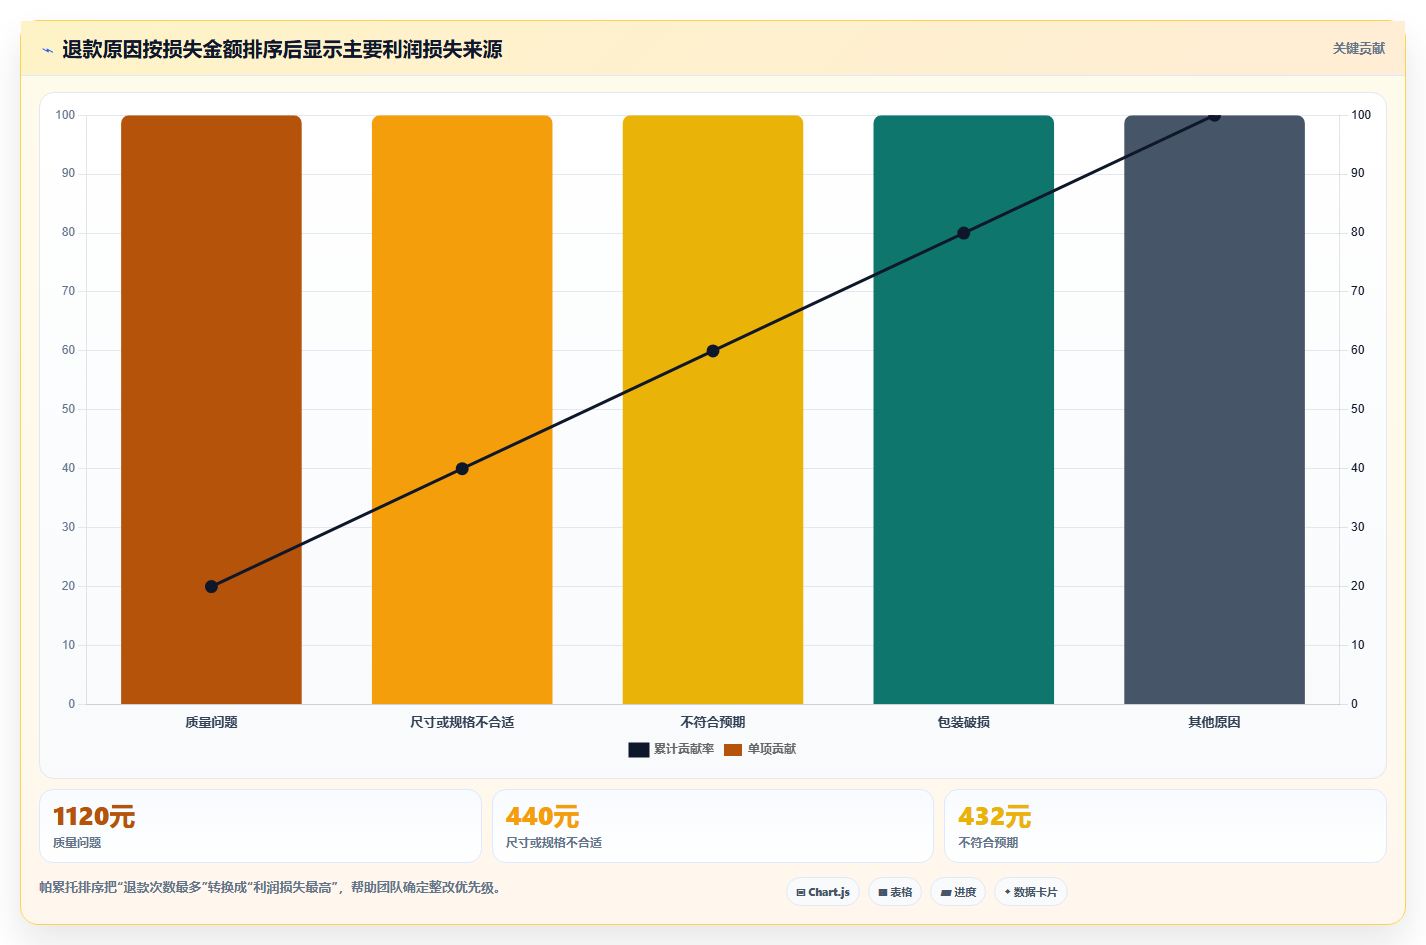Click the 432元 value card
Image resolution: width=1426 pixels, height=945 pixels.
(x=1165, y=826)
